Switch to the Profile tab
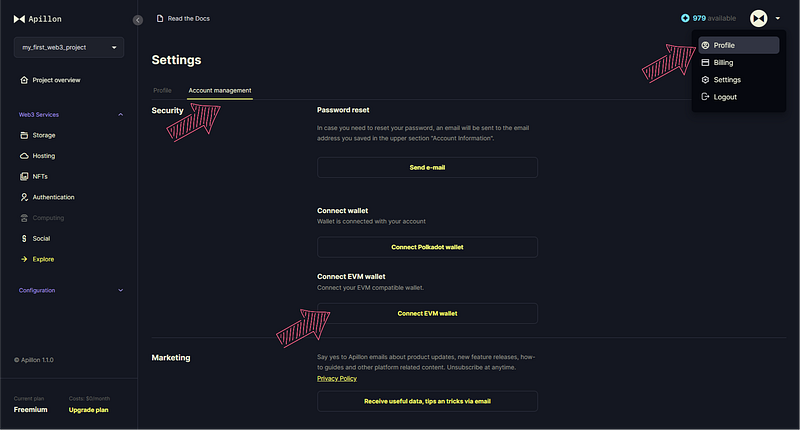The width and height of the screenshot is (800, 430). click(x=162, y=90)
